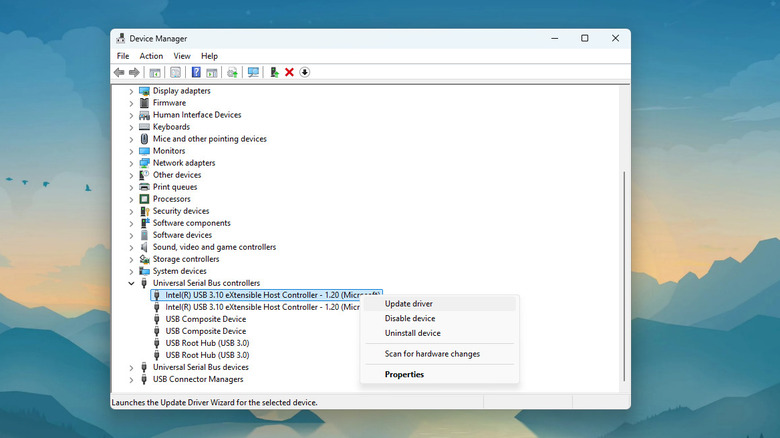Screen dimensions: 780x438
Task: Open the View menu
Action: click(181, 56)
